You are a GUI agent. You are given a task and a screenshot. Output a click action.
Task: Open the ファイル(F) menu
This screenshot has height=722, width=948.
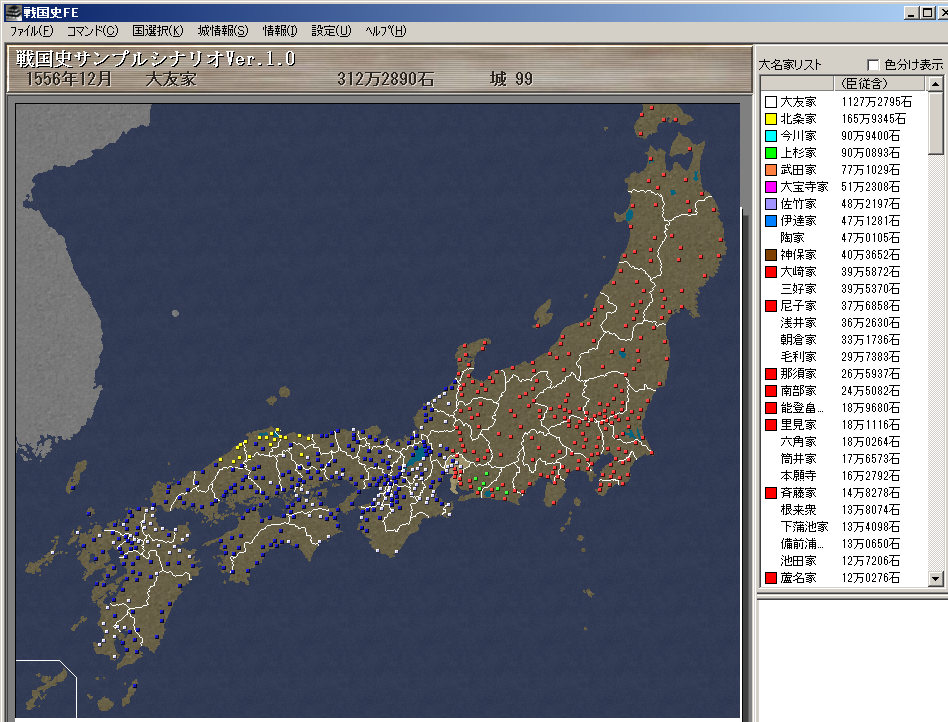[x=32, y=31]
